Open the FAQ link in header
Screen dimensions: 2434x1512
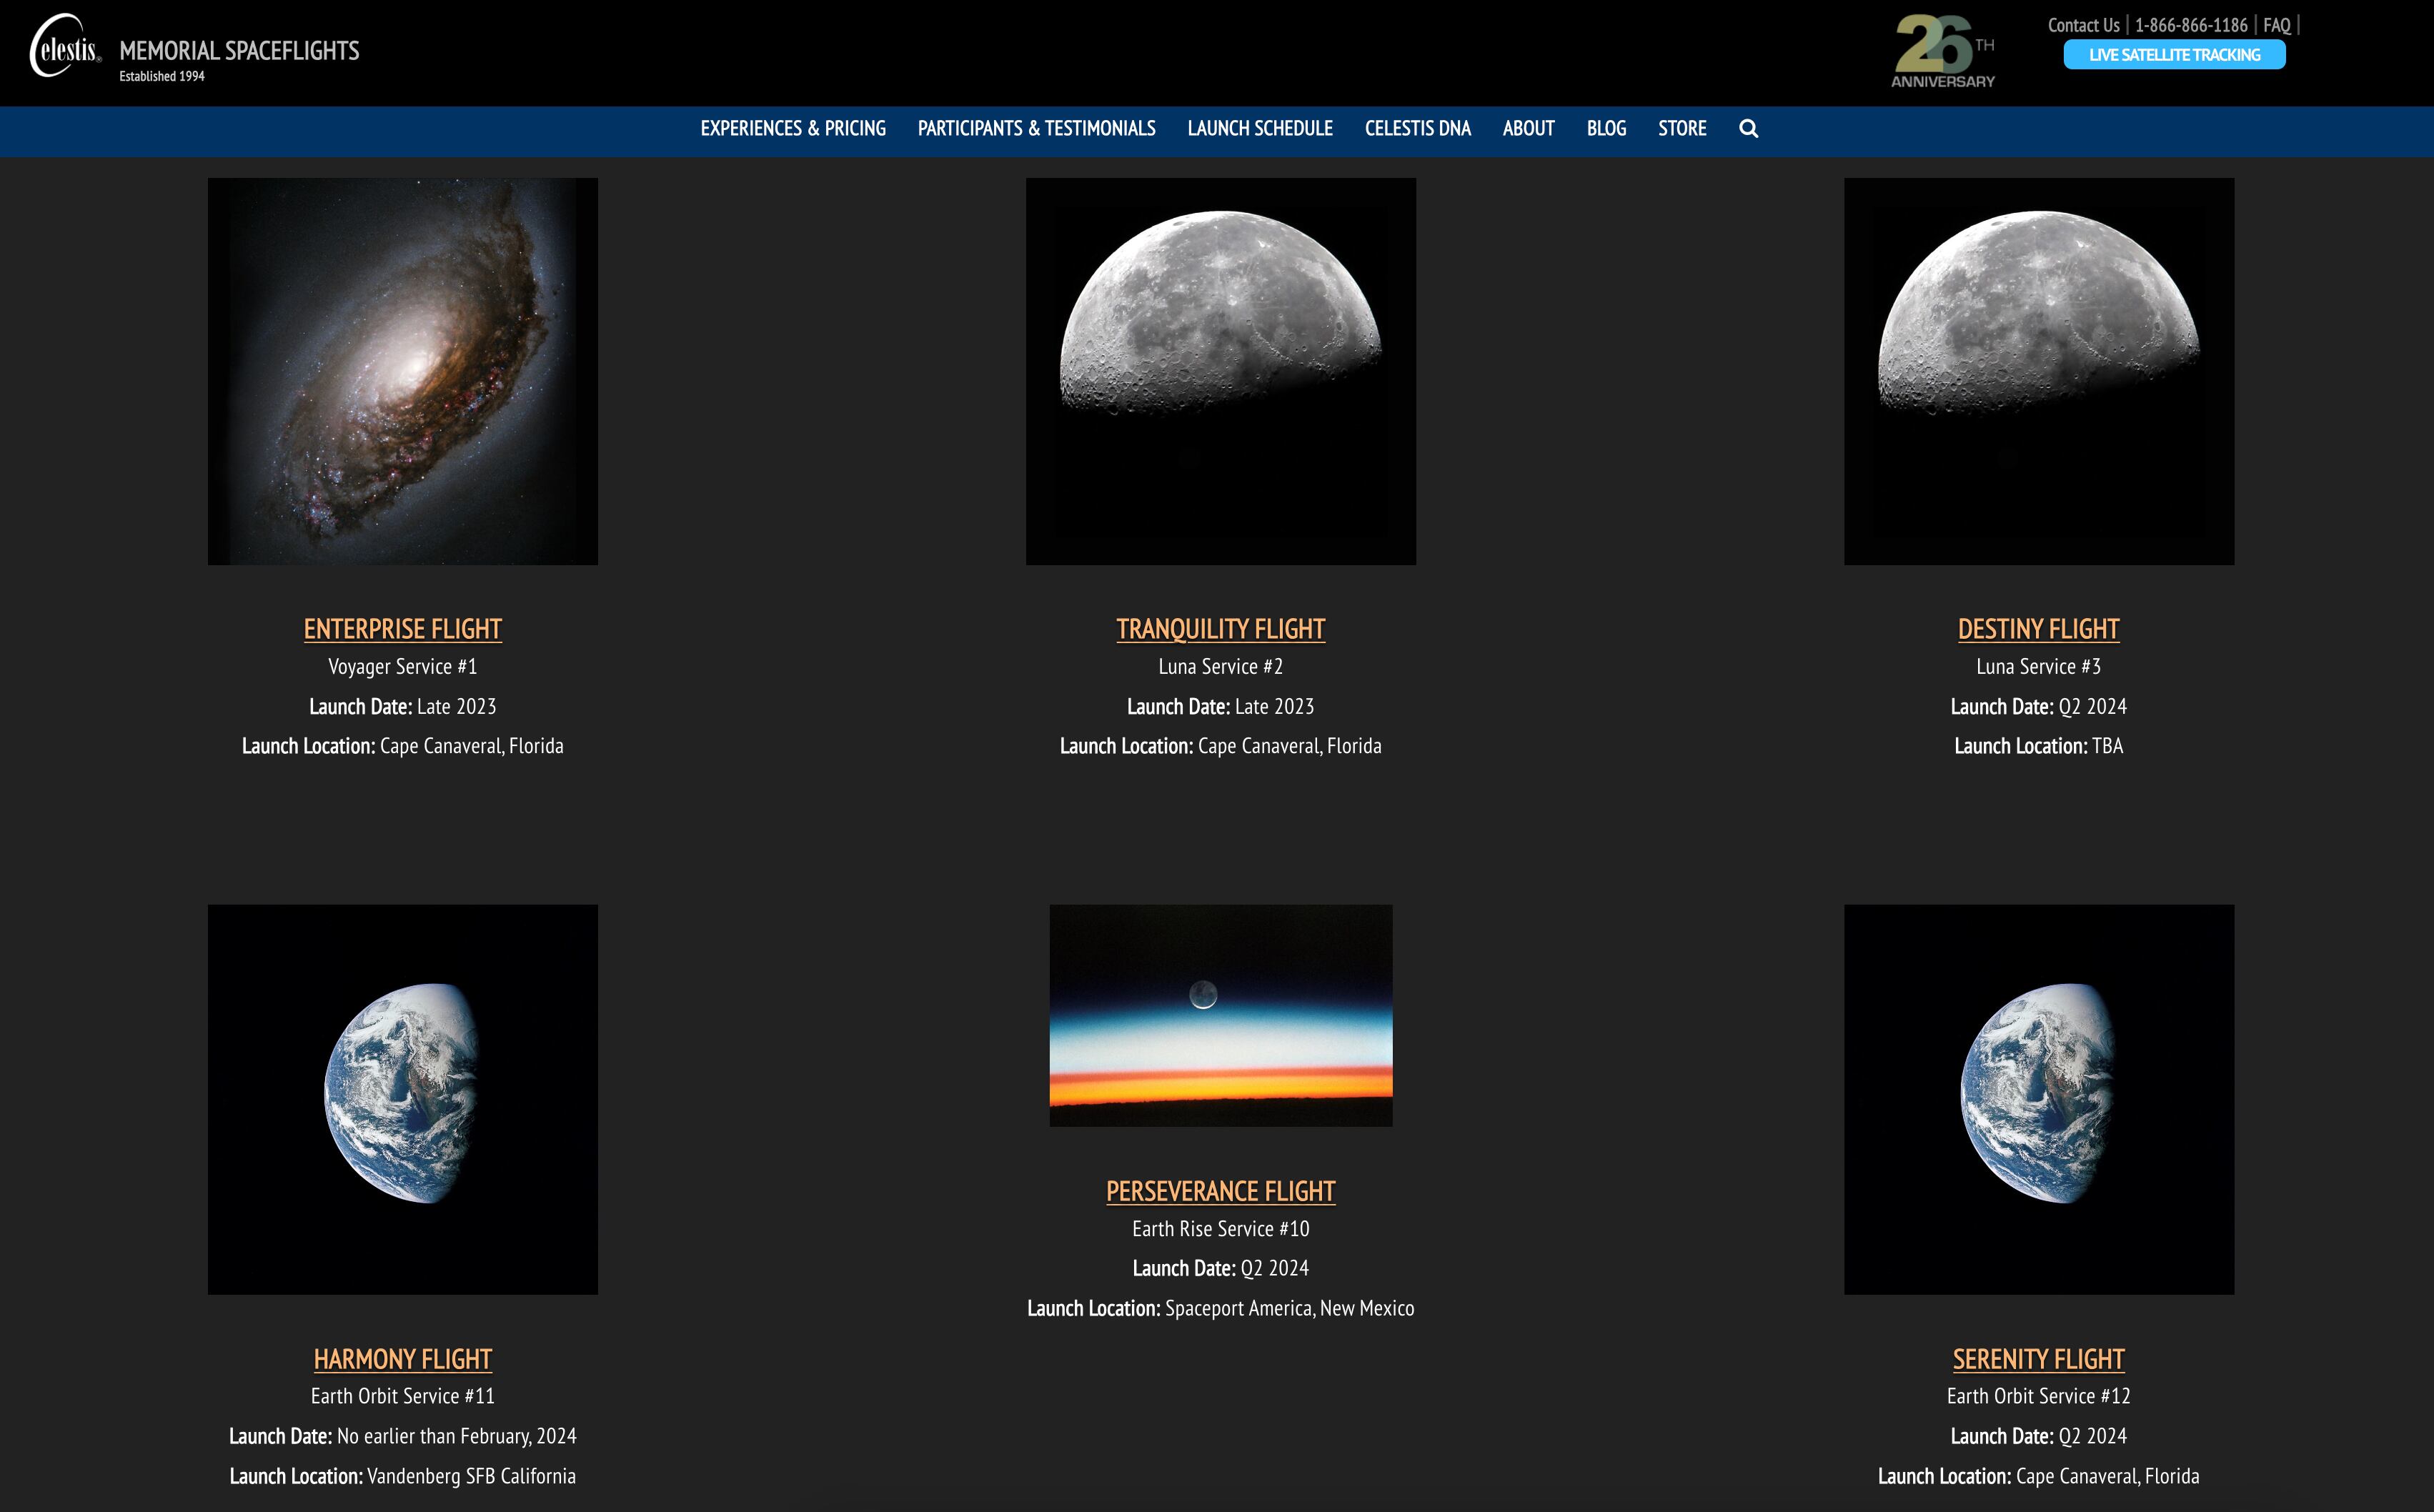pyautogui.click(x=2276, y=25)
